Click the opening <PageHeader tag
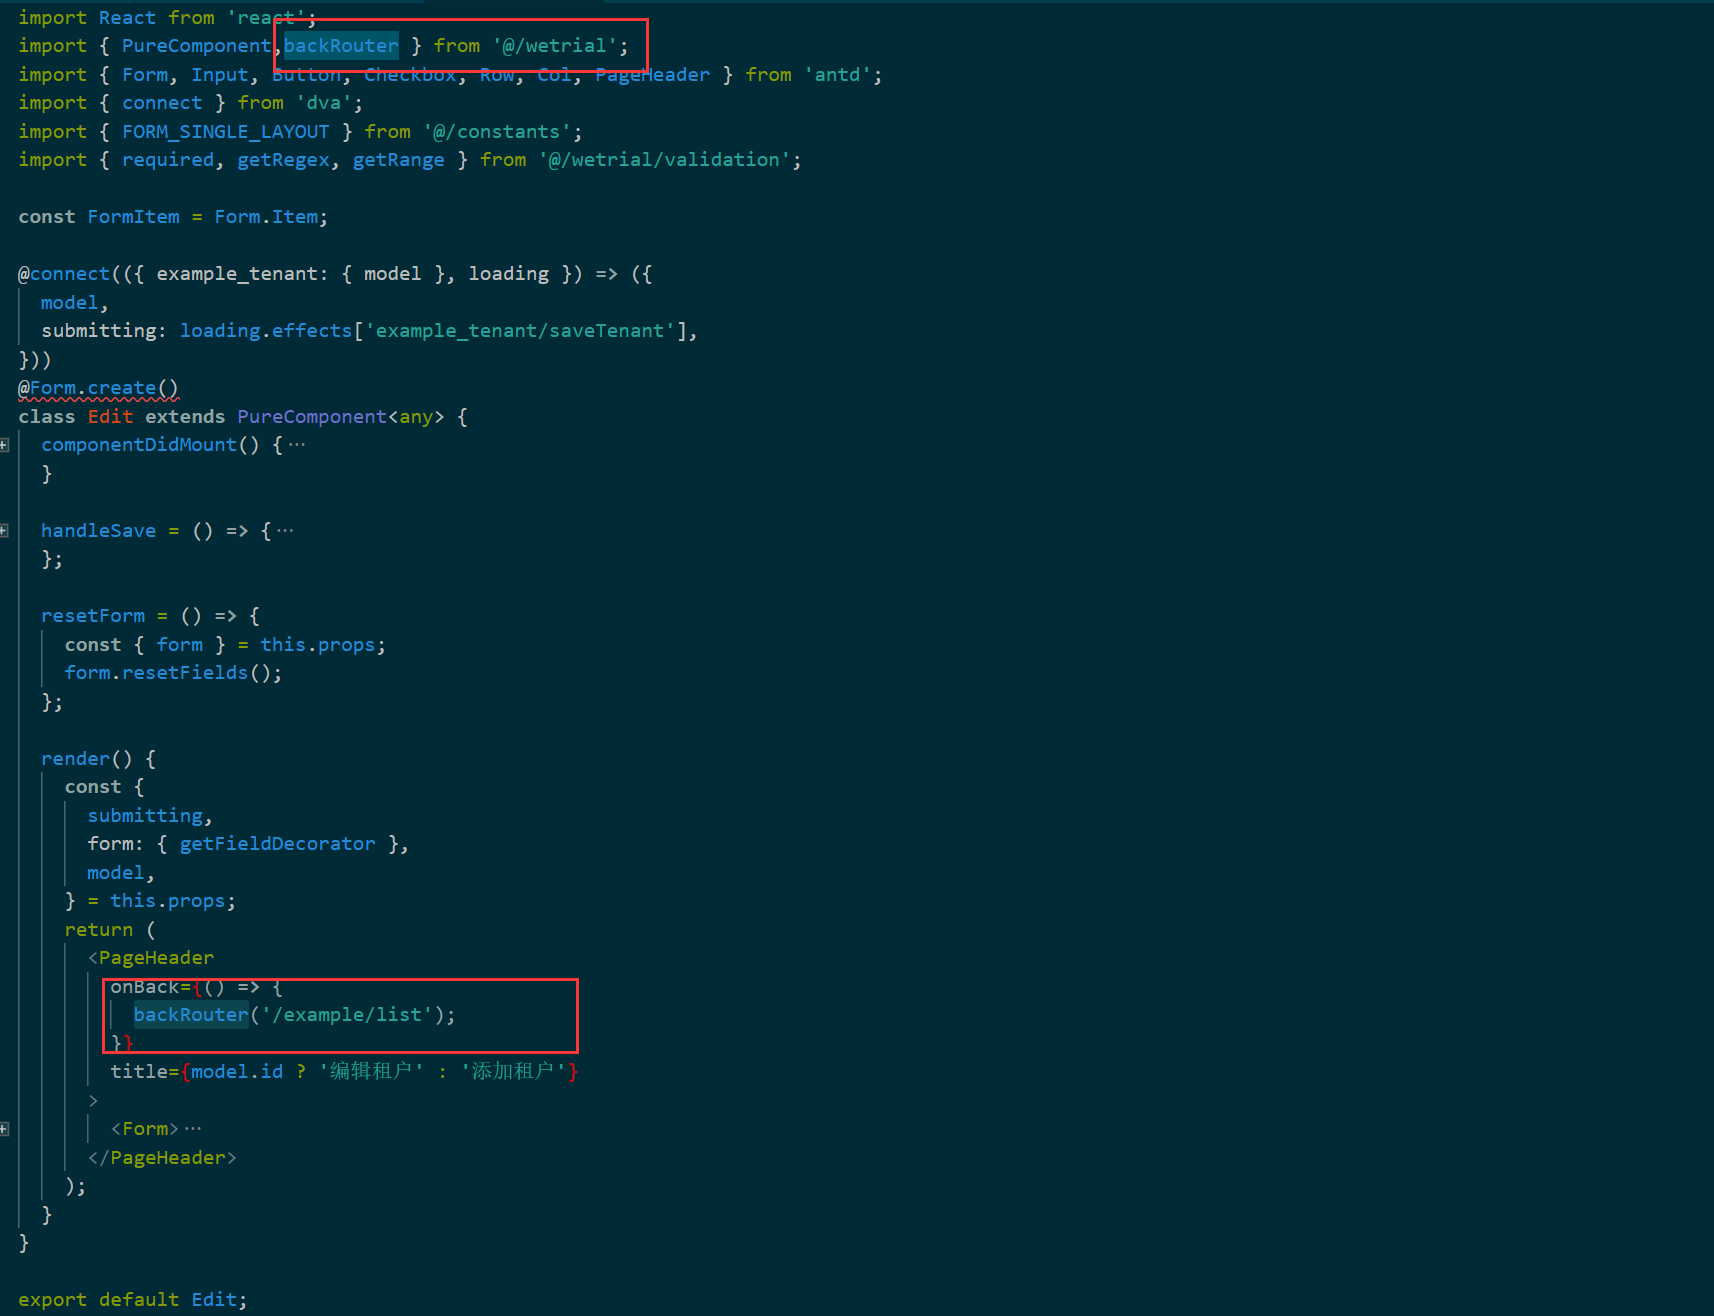This screenshot has height=1316, width=1714. 151,958
